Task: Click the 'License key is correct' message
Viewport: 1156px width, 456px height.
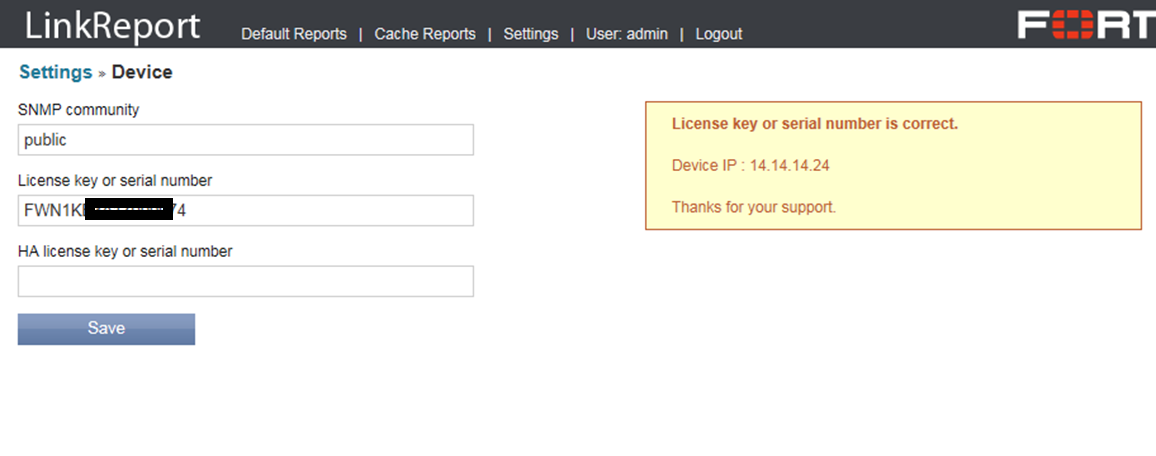Action: click(x=814, y=124)
